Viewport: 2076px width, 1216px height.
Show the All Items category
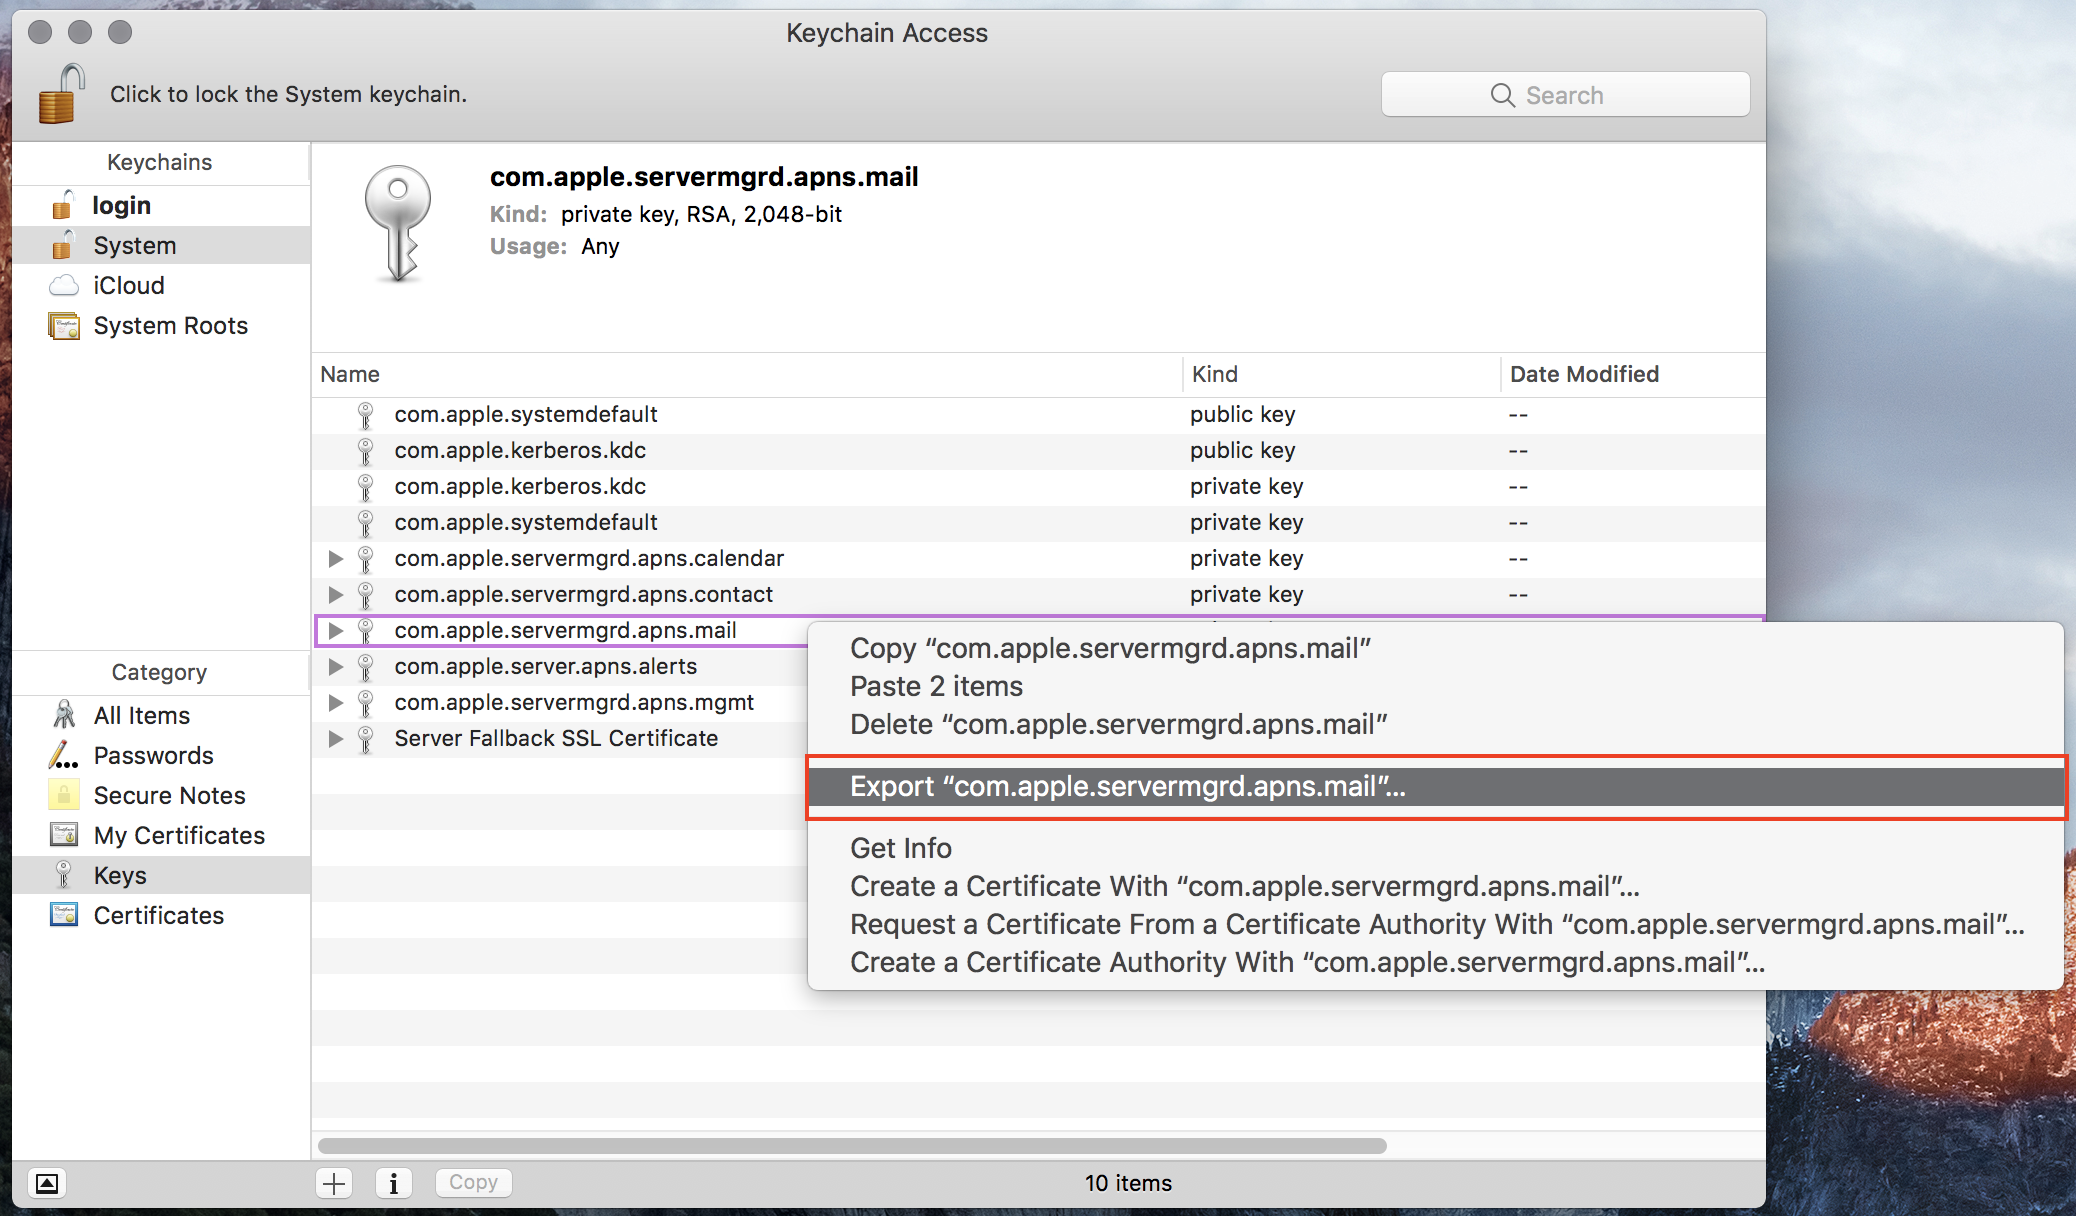point(141,716)
